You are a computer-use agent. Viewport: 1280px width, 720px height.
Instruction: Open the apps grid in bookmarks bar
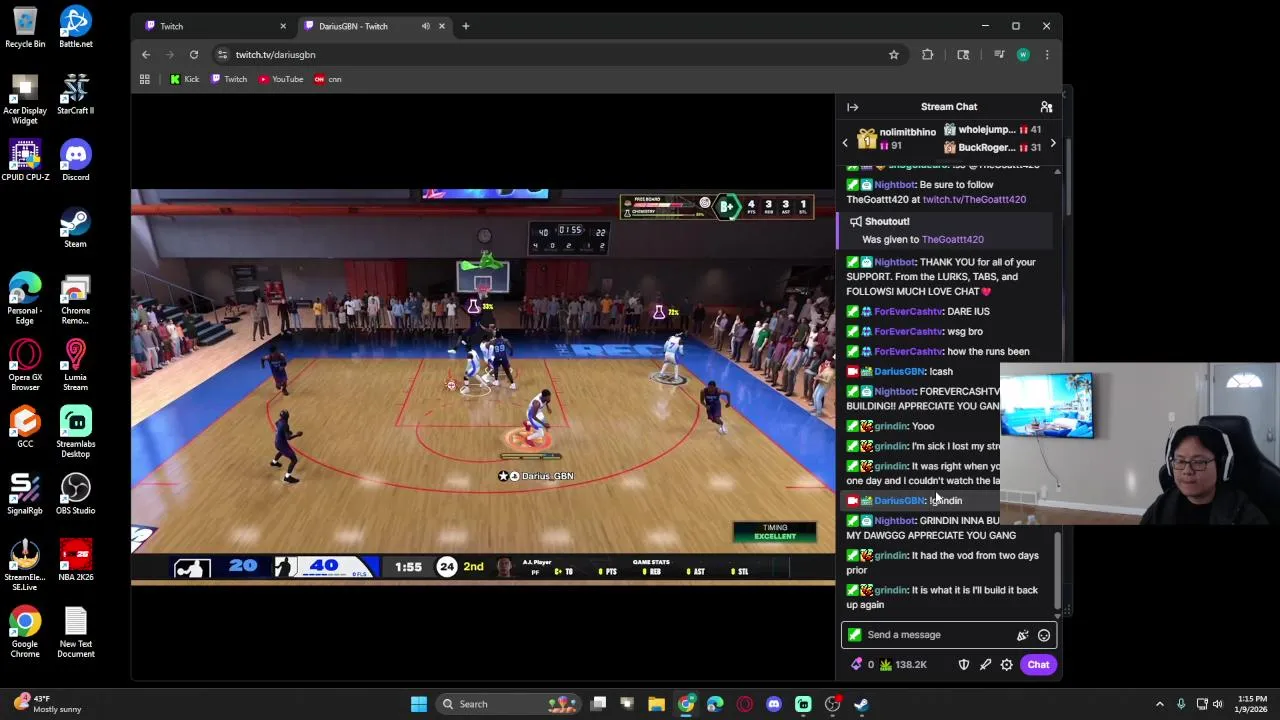point(145,79)
